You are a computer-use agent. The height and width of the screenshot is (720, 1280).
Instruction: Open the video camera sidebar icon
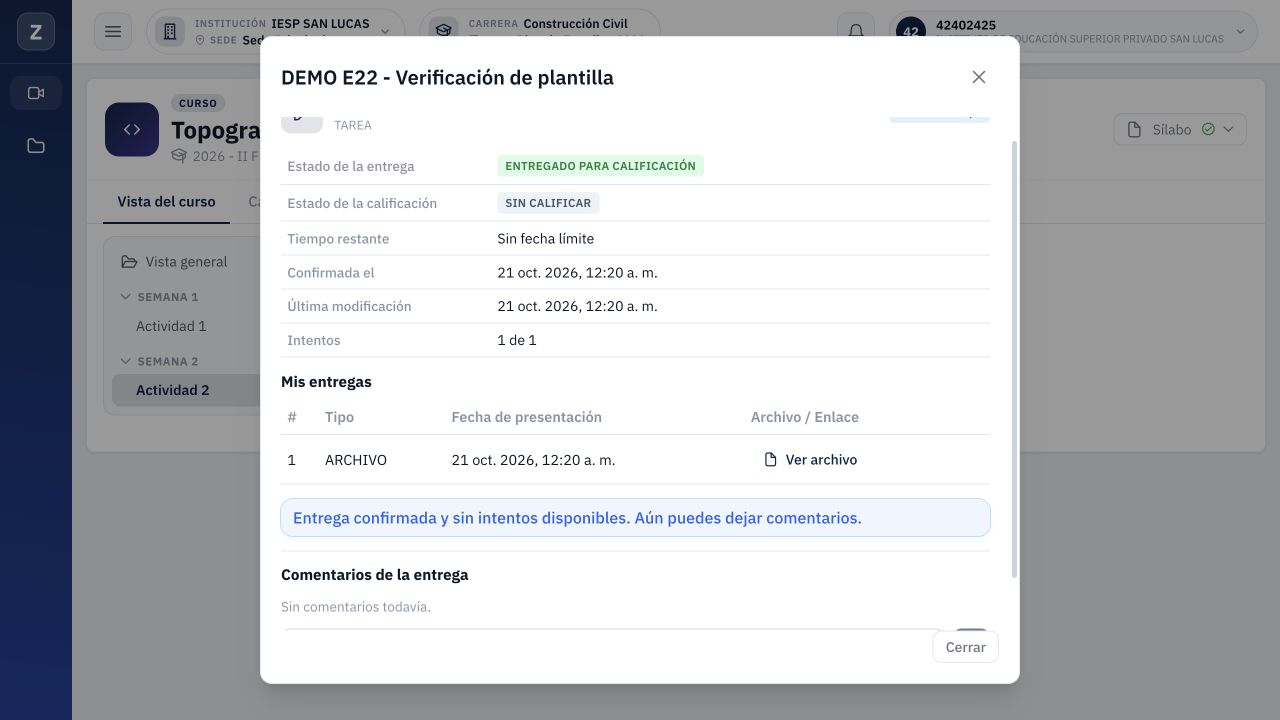[36, 93]
